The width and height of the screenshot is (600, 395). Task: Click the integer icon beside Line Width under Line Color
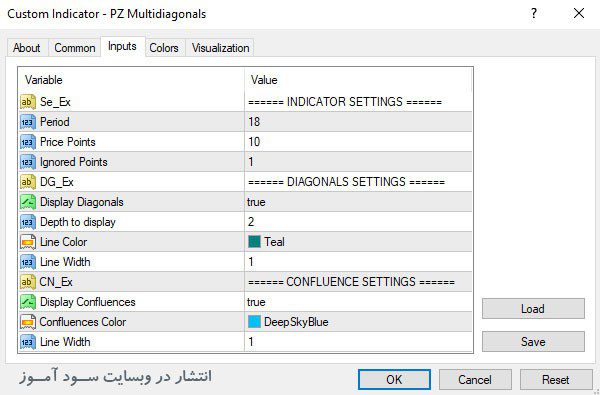(28, 262)
